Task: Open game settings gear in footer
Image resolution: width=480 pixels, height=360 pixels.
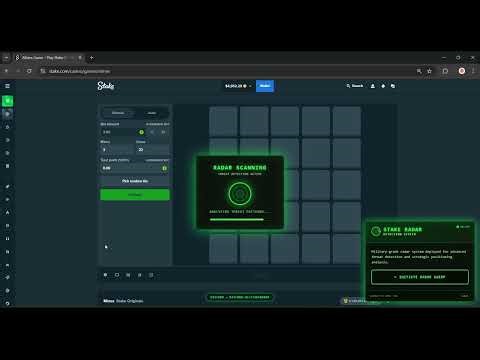Action: [x=105, y=275]
